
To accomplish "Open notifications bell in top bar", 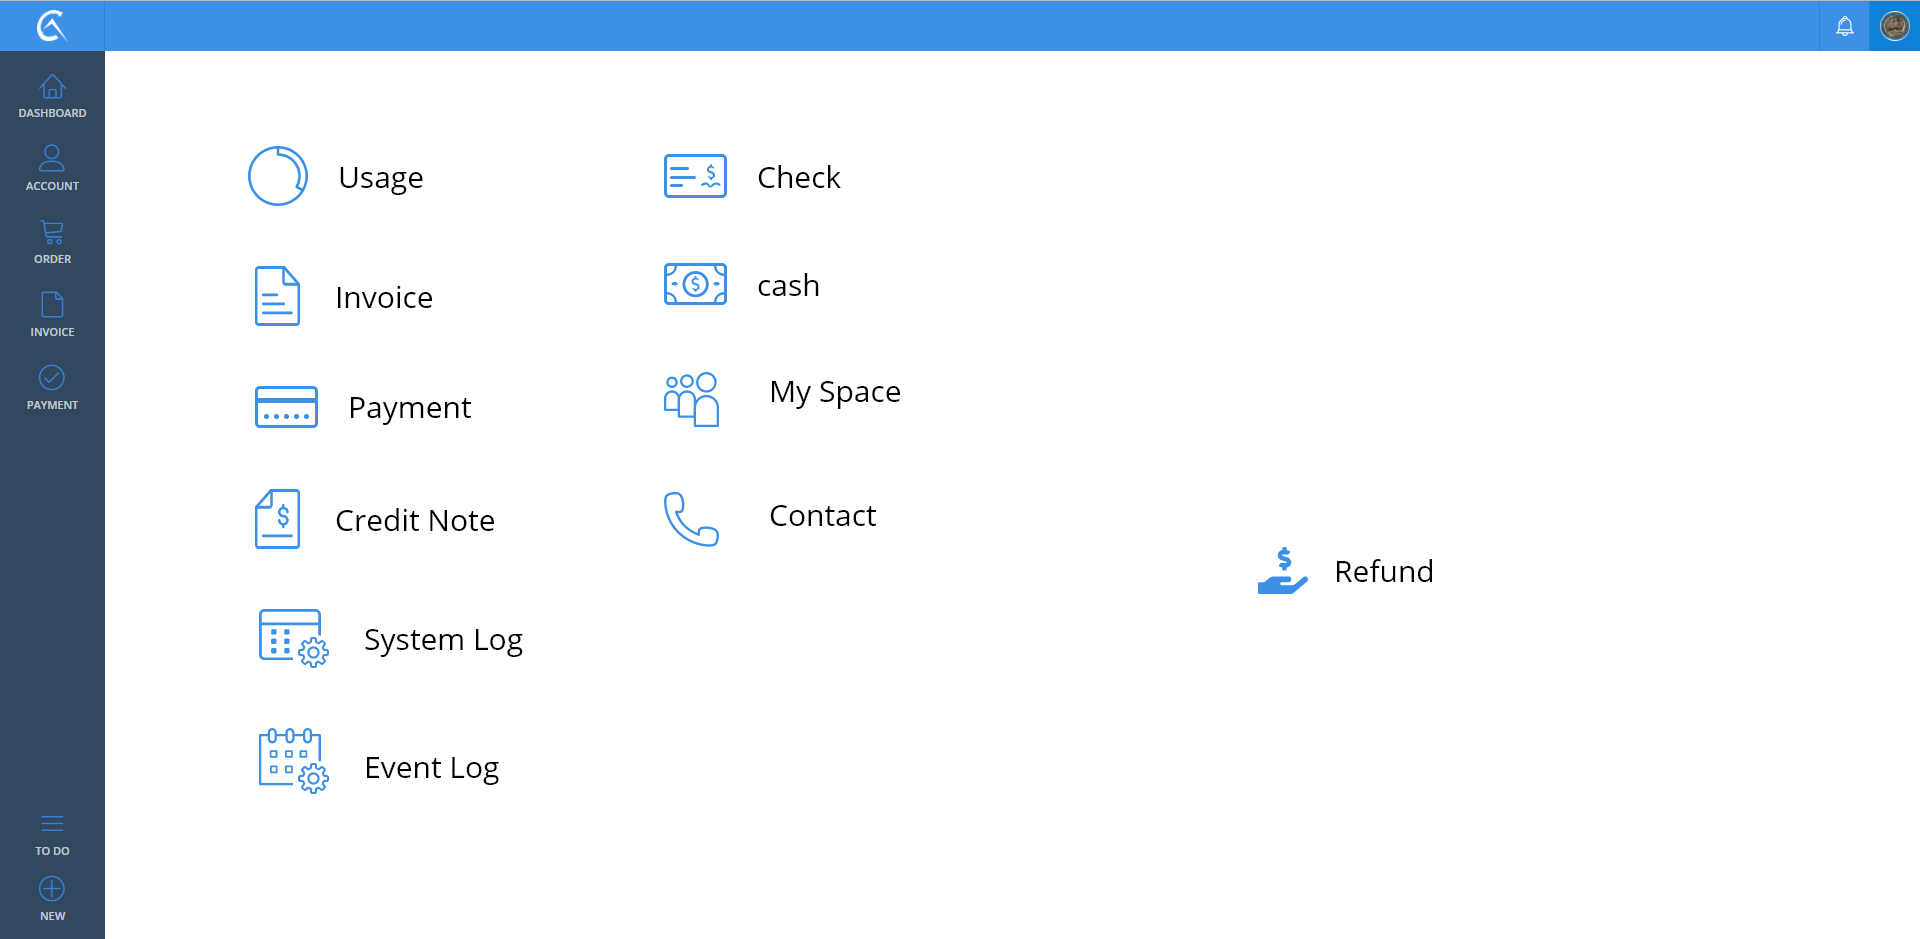I will point(1844,26).
